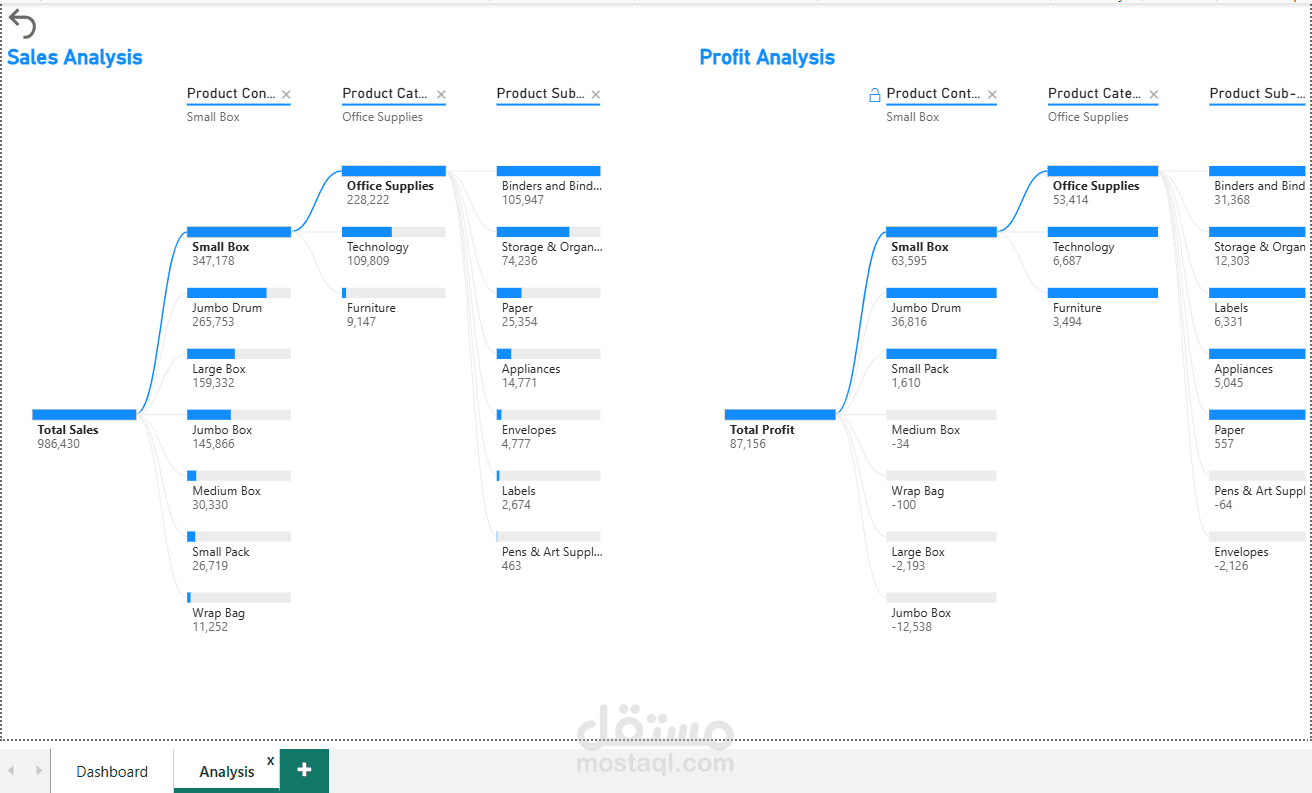The image size is (1312, 793).
Task: Remove Product Category level in Sales Analysis
Action: point(441,95)
